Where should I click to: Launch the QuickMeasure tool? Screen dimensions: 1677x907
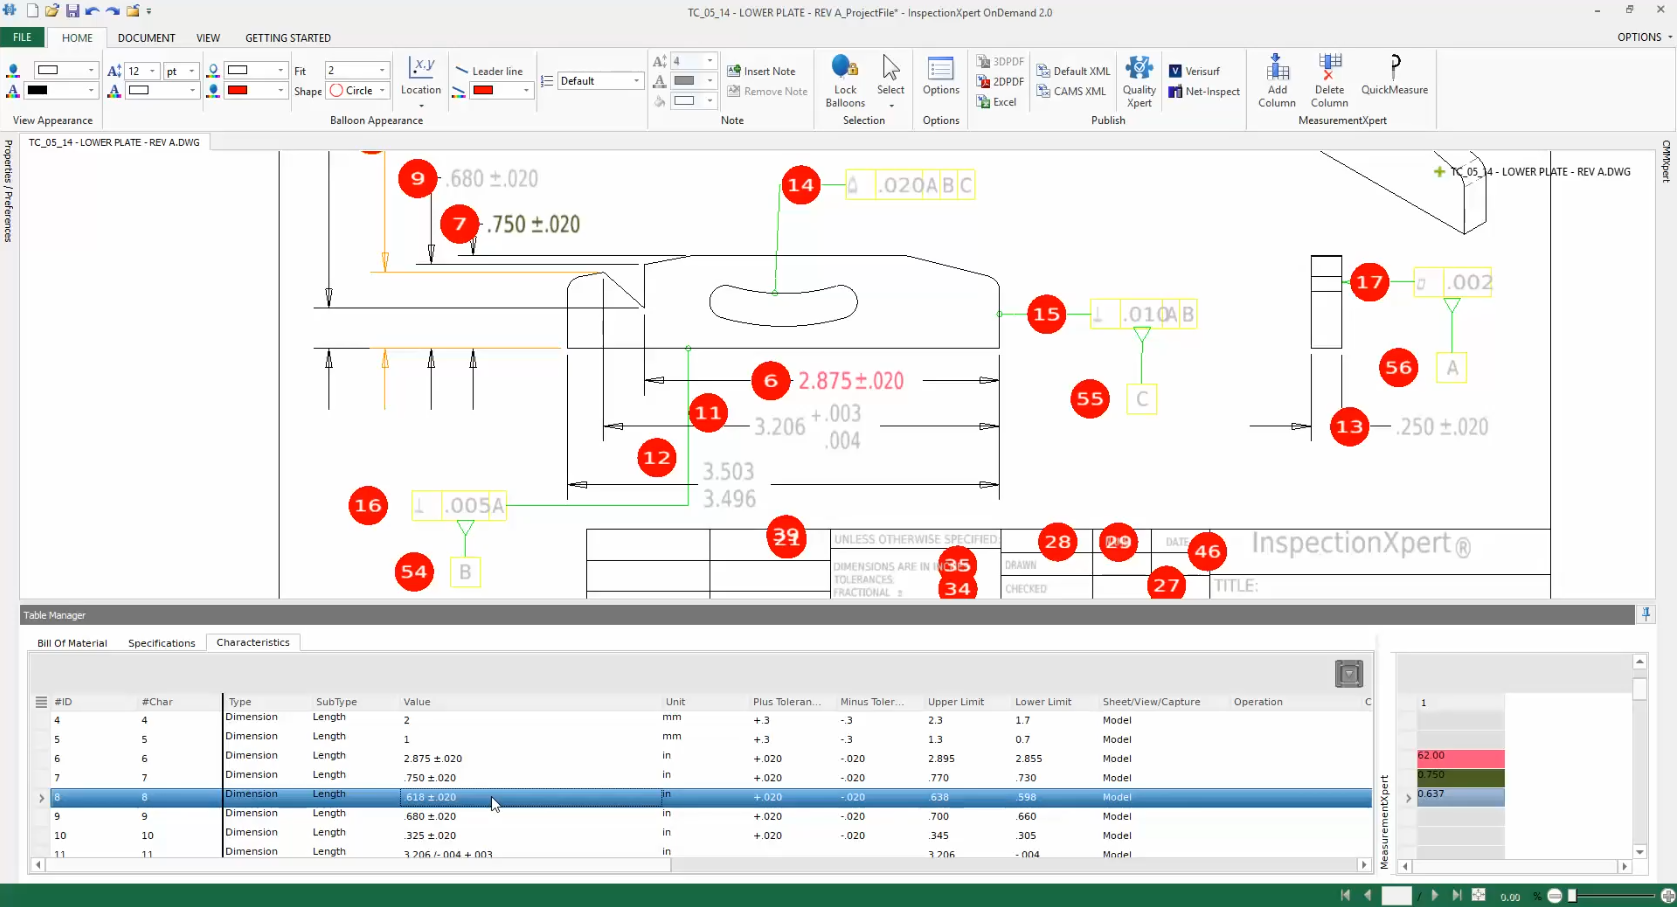1394,80
